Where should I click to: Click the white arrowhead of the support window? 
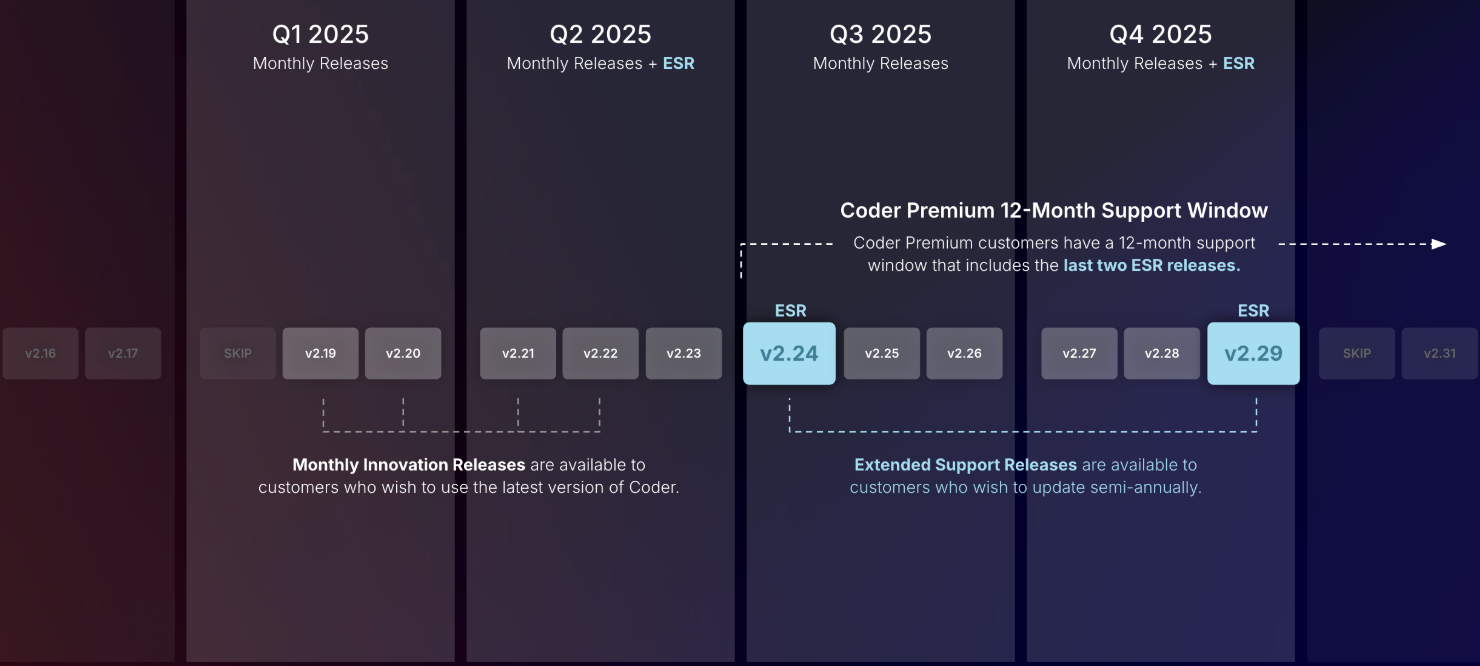tap(1438, 244)
